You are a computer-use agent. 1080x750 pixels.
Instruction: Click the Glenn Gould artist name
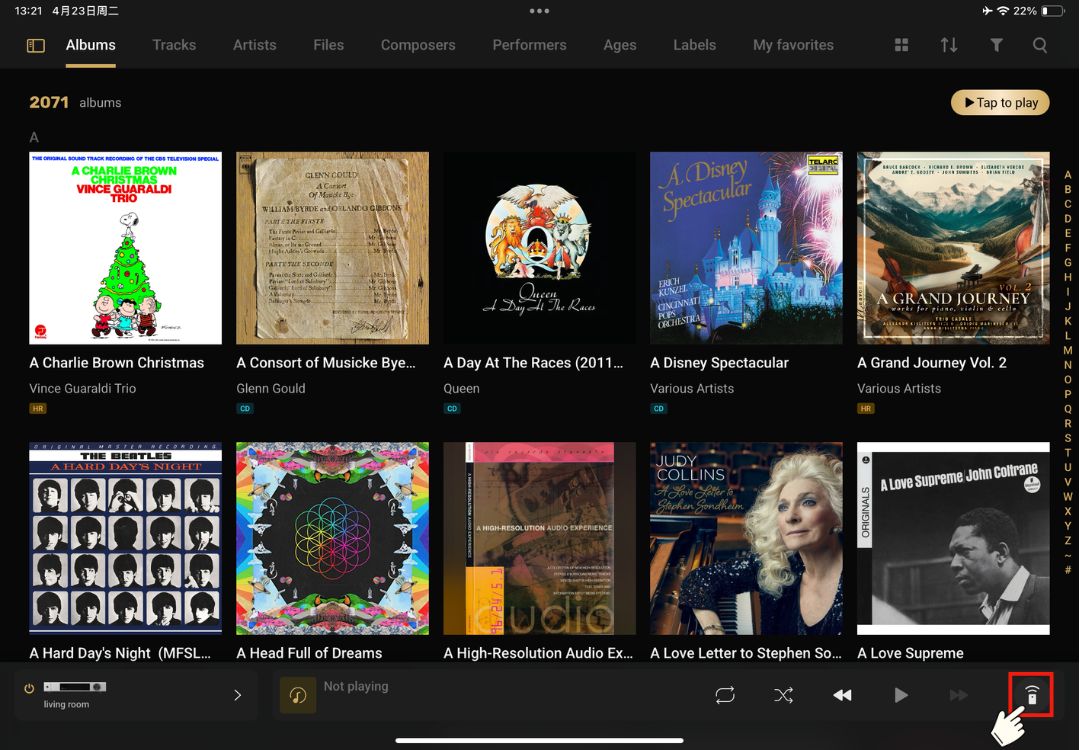click(x=271, y=388)
